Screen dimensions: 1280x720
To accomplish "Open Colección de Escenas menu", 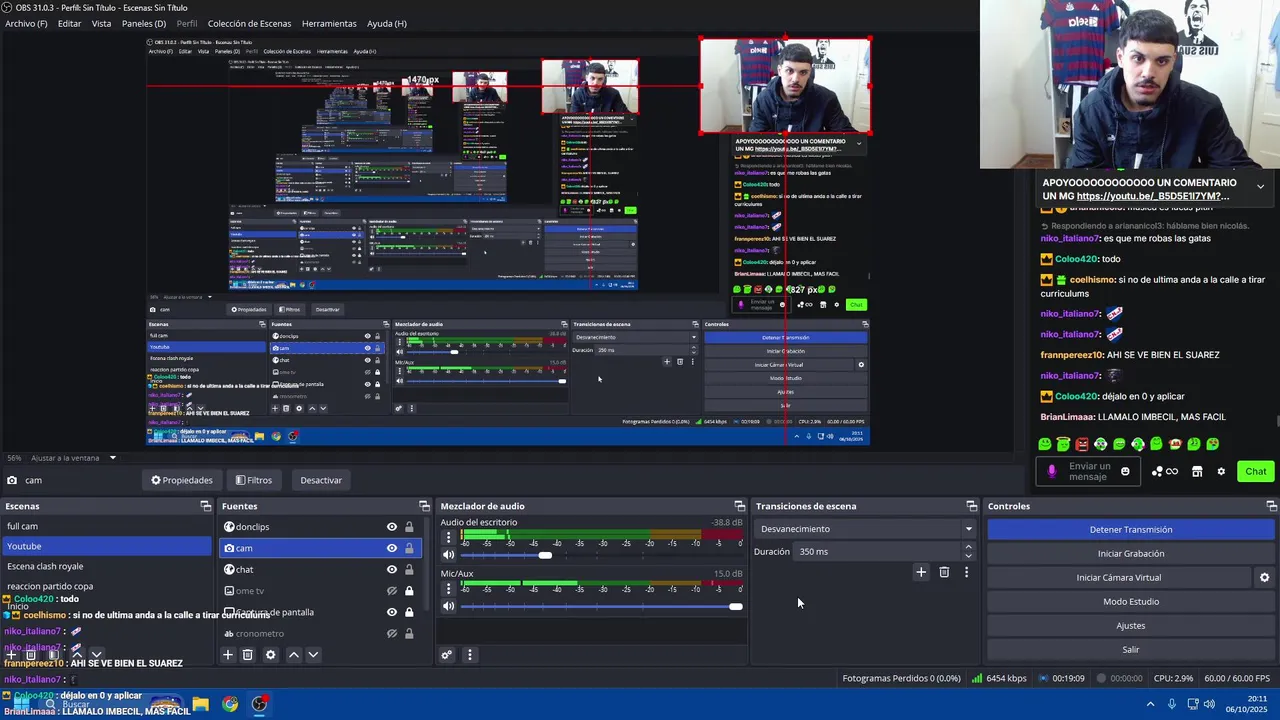I will point(249,23).
